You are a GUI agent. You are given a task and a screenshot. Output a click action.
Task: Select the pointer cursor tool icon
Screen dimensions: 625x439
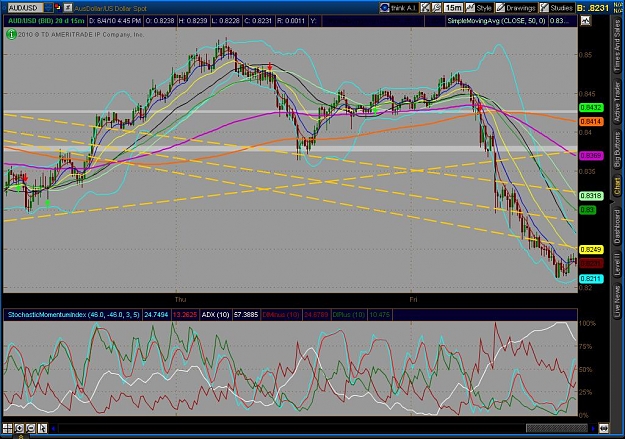(42, 428)
